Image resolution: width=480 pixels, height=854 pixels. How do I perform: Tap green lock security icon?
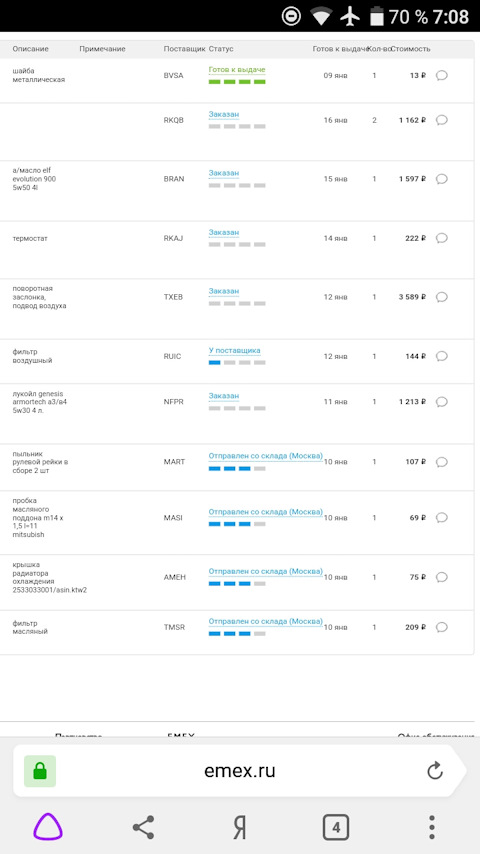coord(40,771)
